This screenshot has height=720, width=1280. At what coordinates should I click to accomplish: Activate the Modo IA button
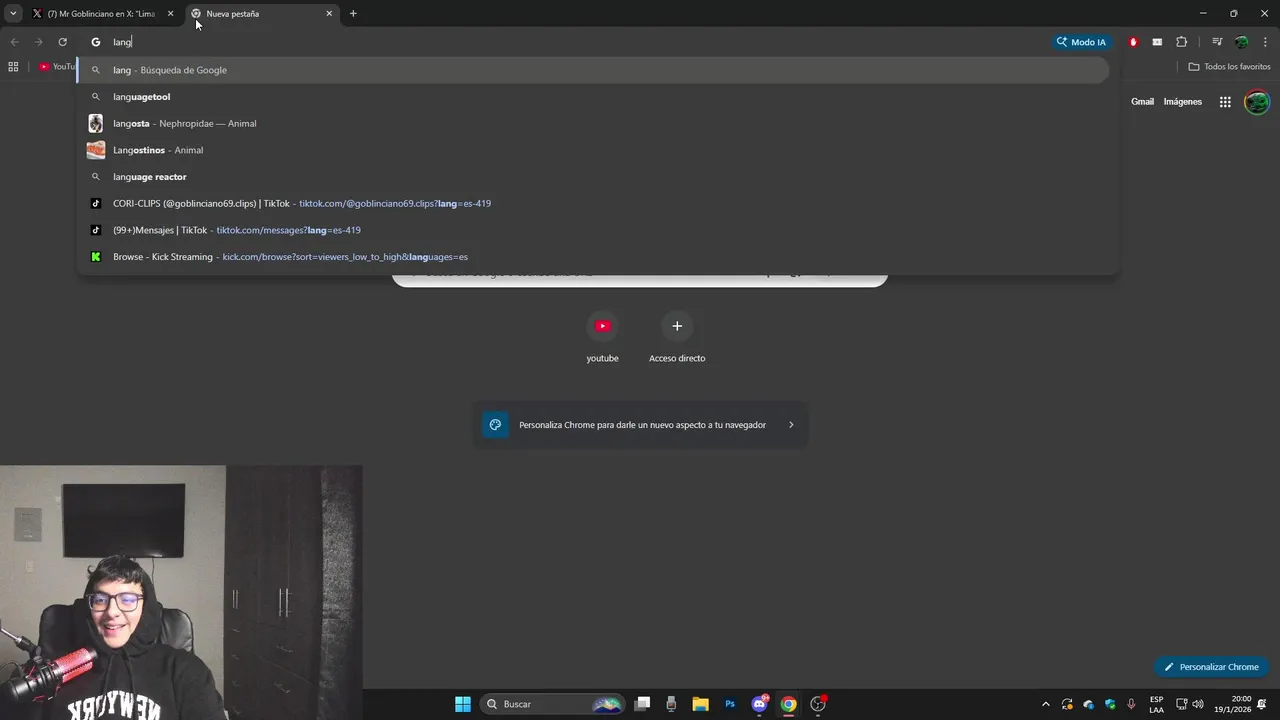(x=1081, y=42)
